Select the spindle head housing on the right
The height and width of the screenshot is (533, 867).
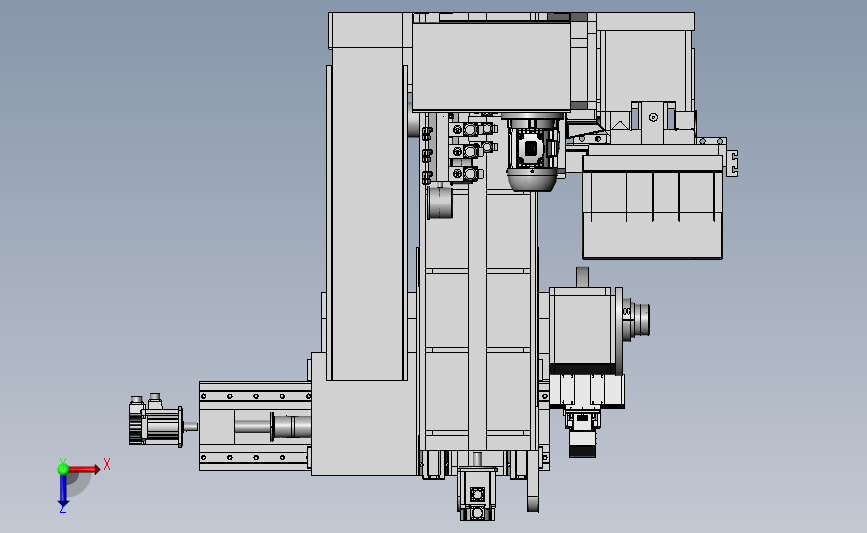tap(585, 331)
